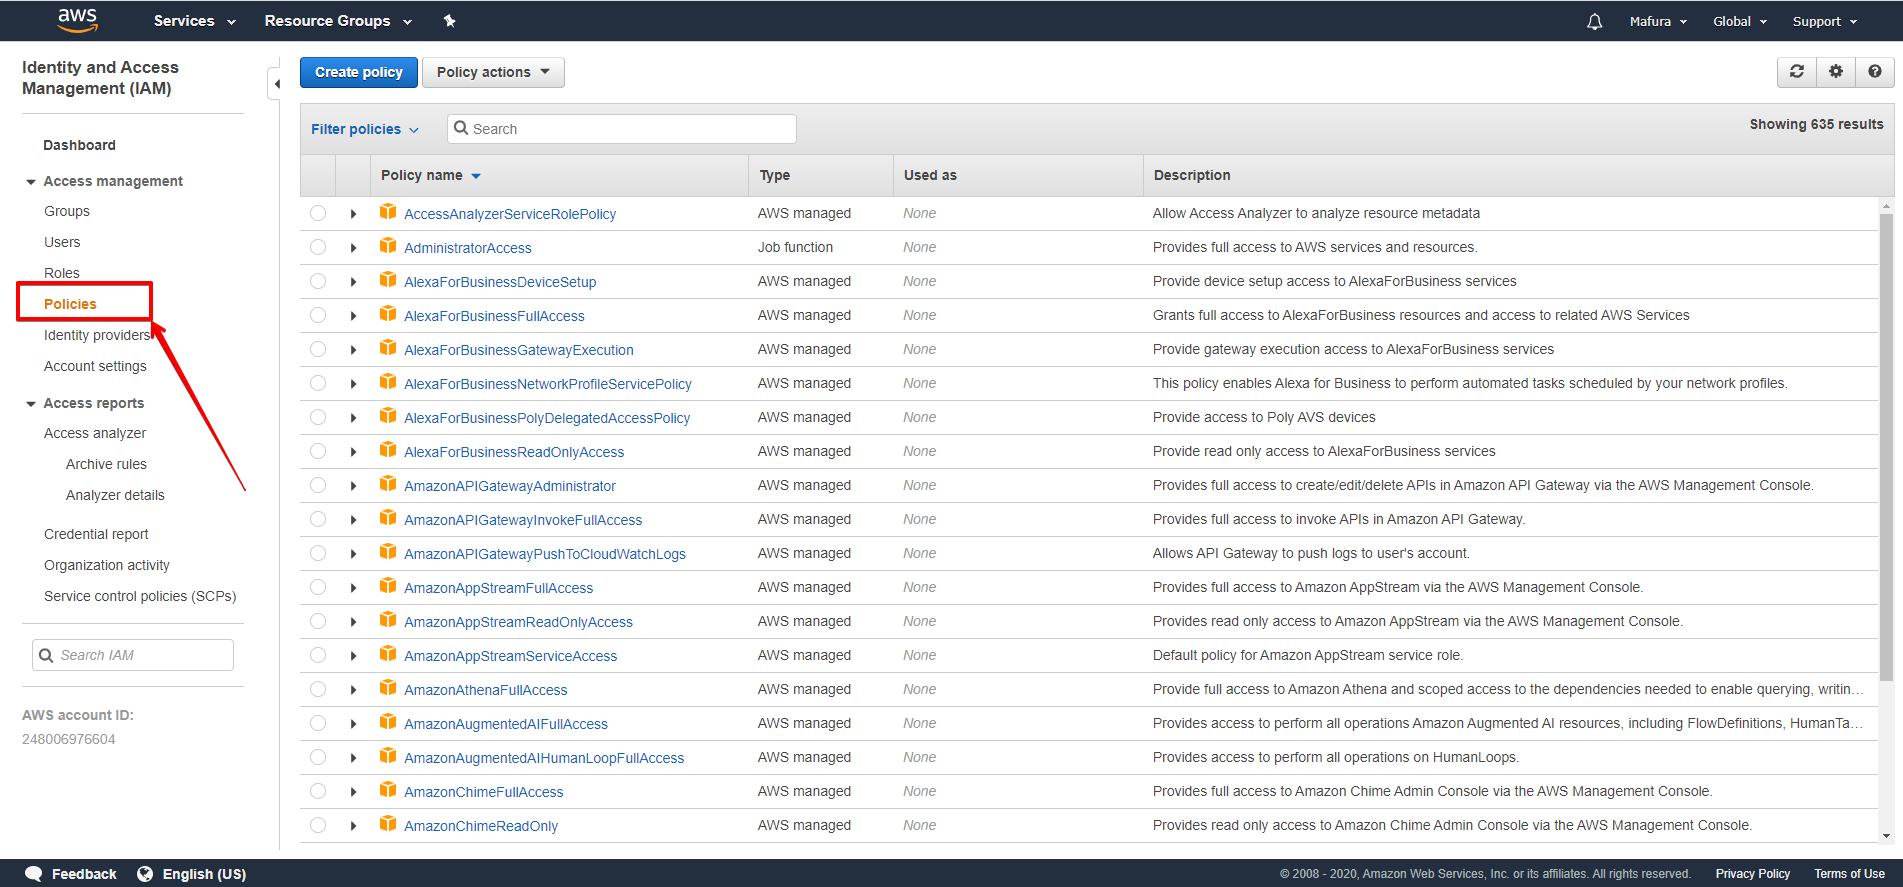Open the Filter policies dropdown
Image resolution: width=1903 pixels, height=887 pixels.
(364, 129)
